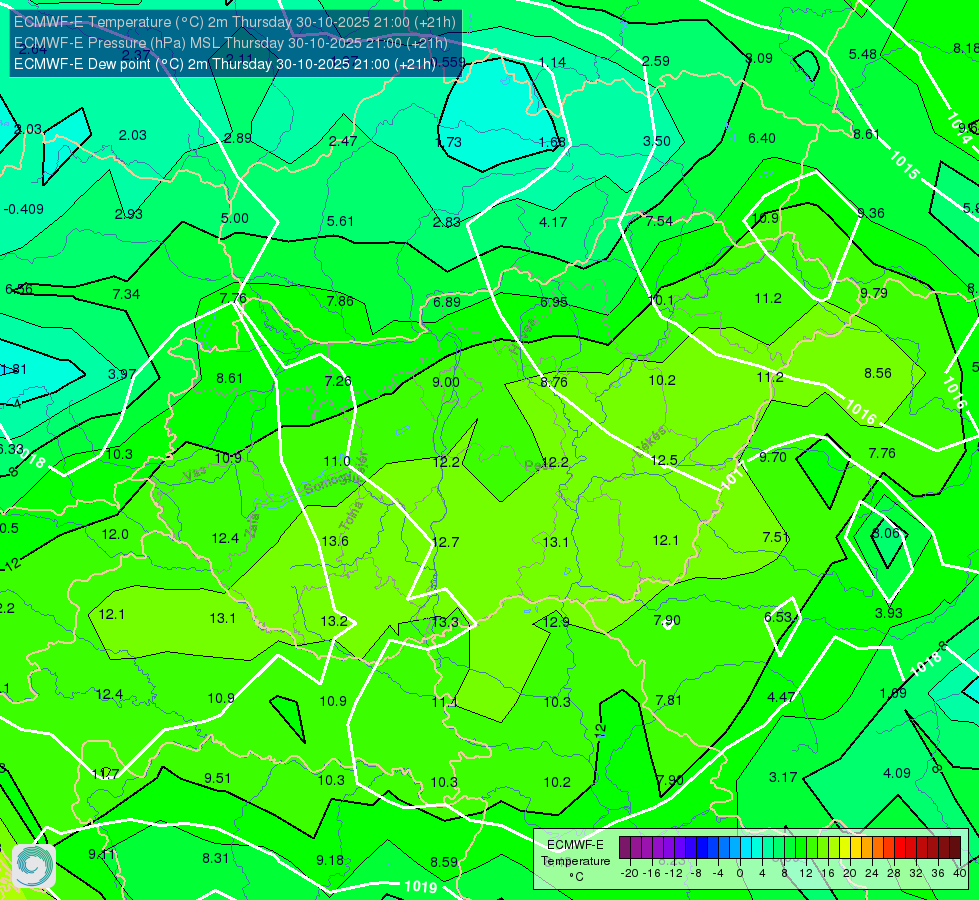
Task: Click the 3.97 temperature value
Action: (x=122, y=374)
